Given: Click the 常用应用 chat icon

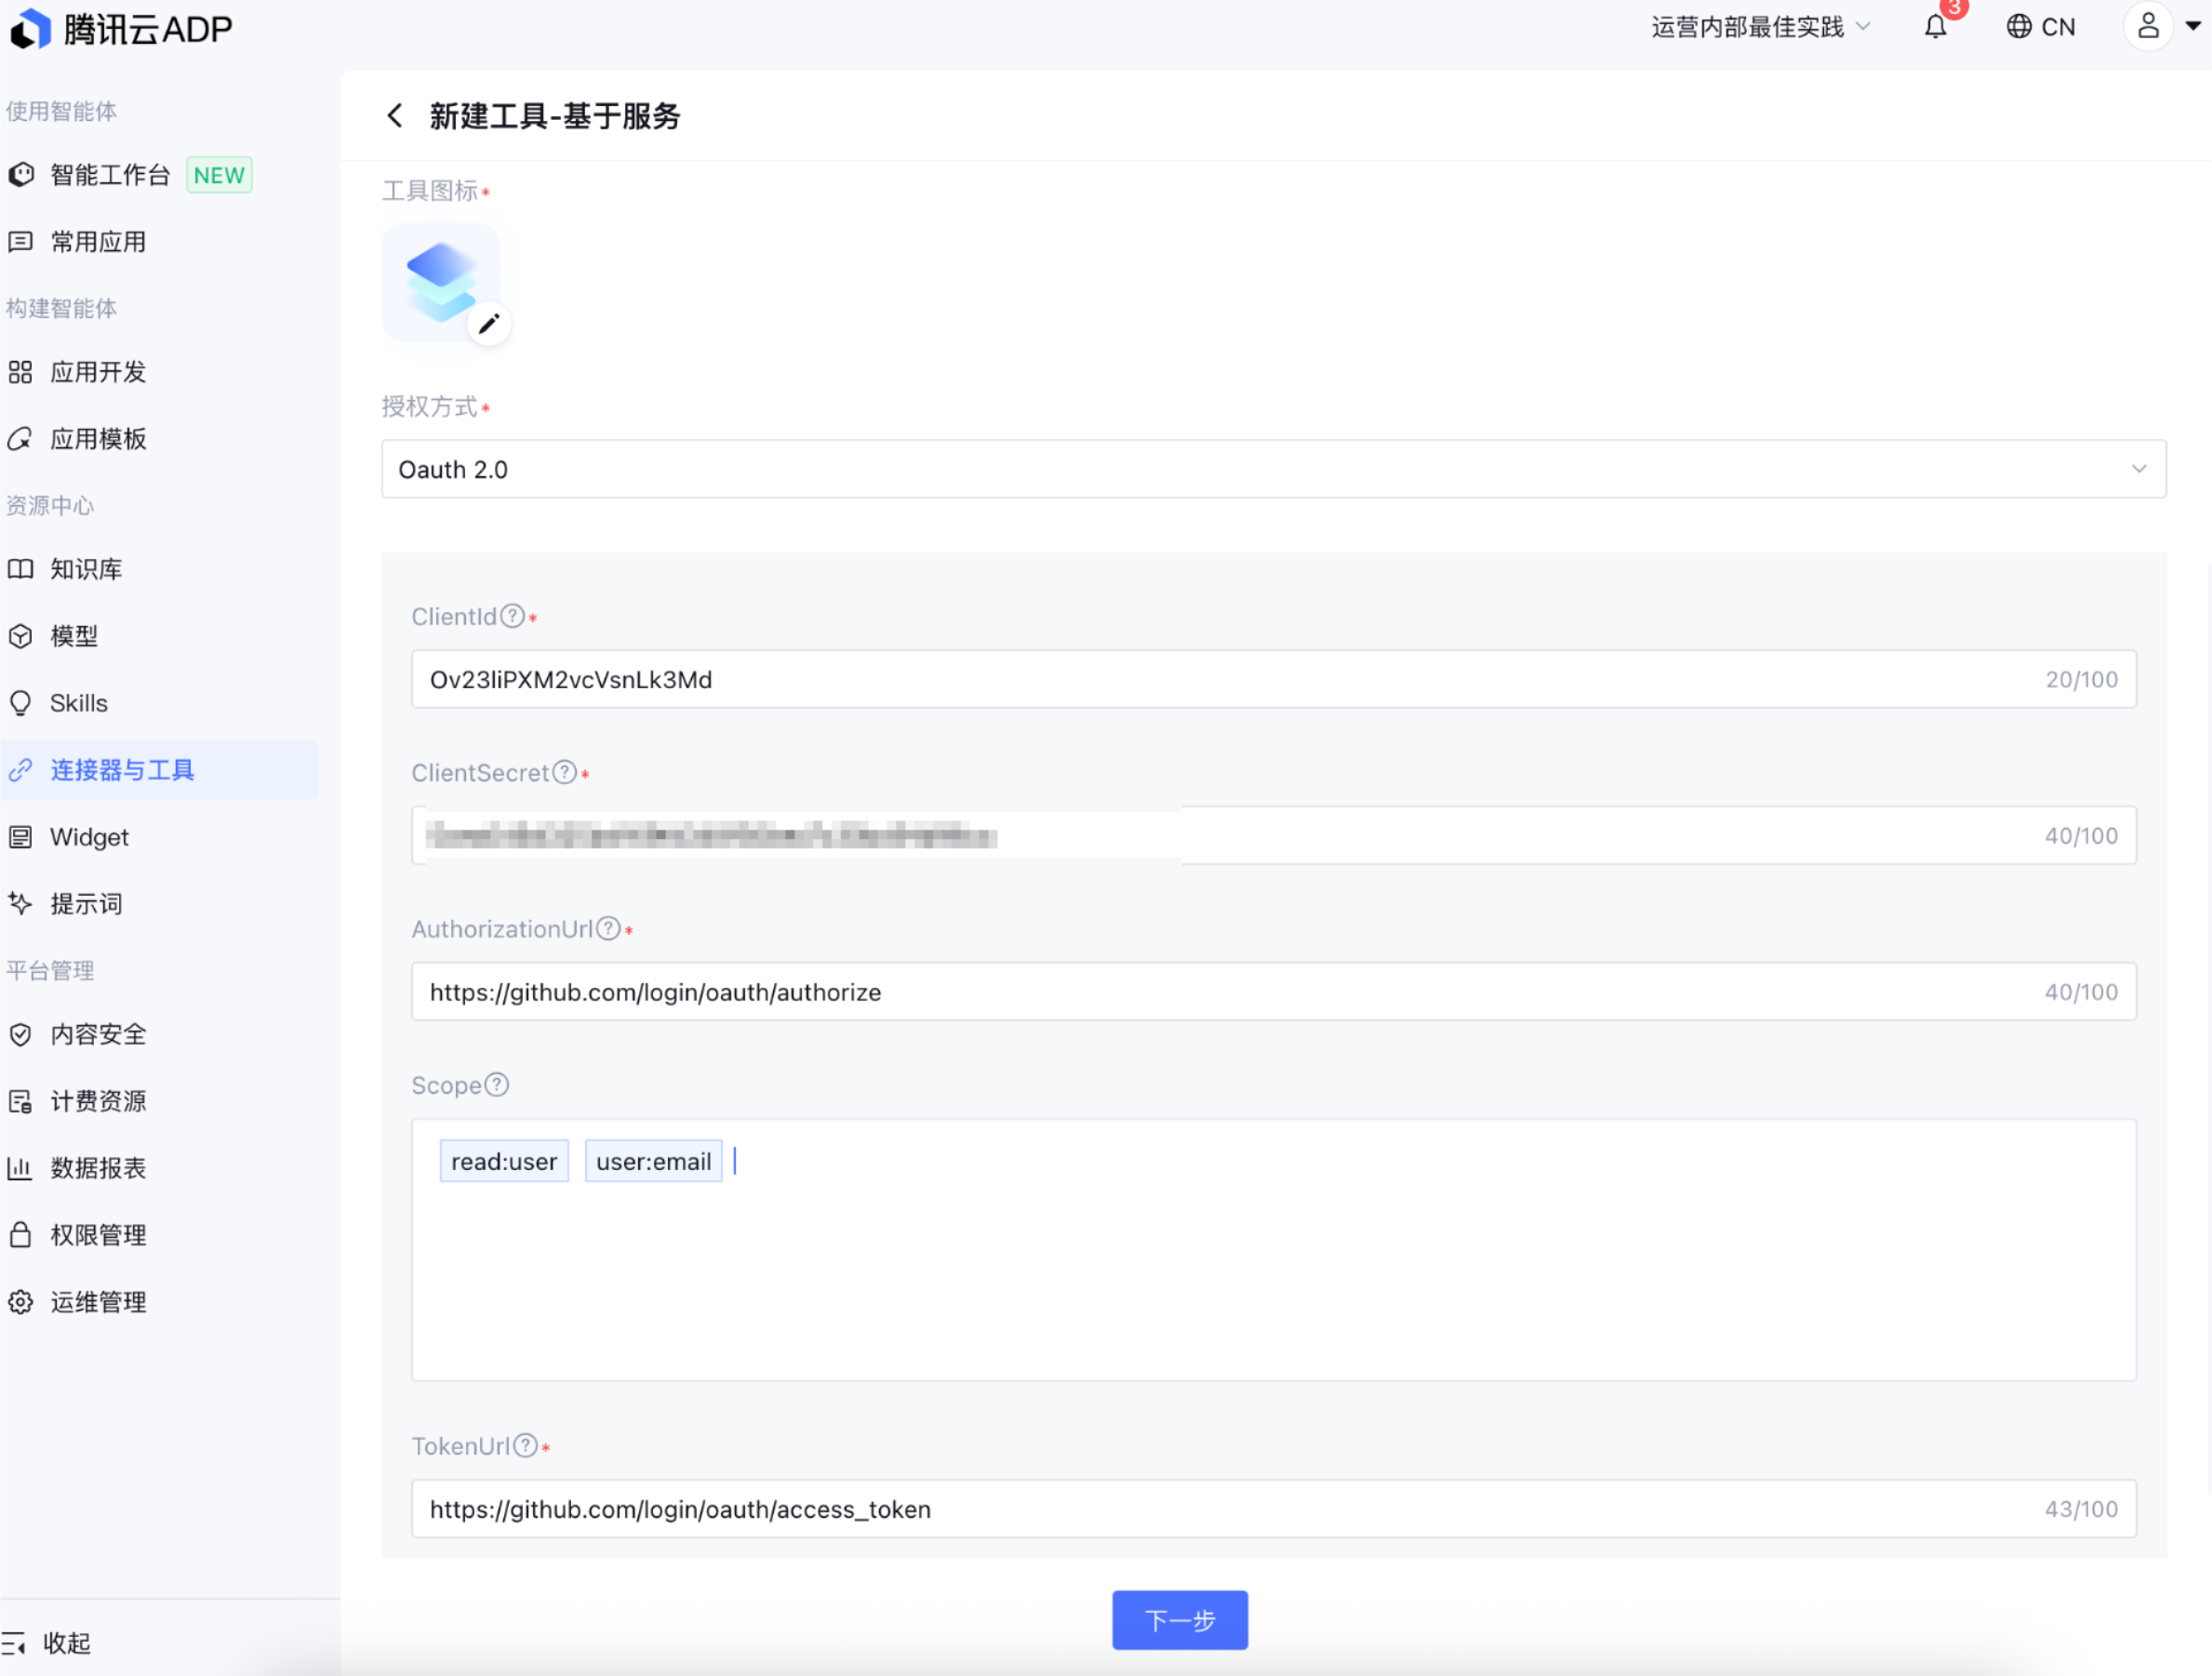Looking at the screenshot, I should pos(21,242).
